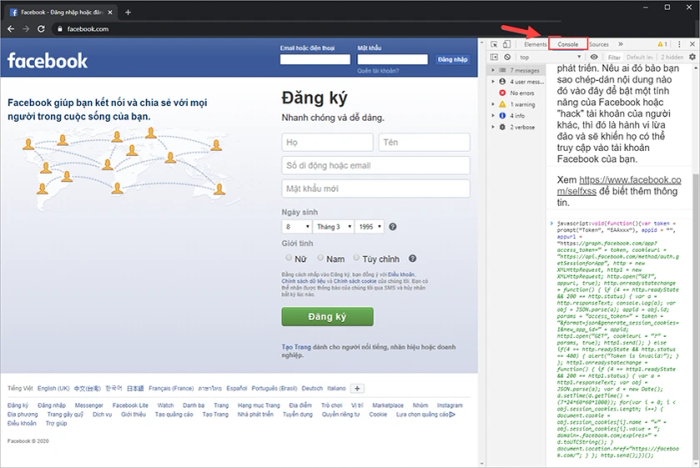Screen dimensions: 700x468
Task: Click the Mật khẩu mới password field
Action: coord(376,188)
